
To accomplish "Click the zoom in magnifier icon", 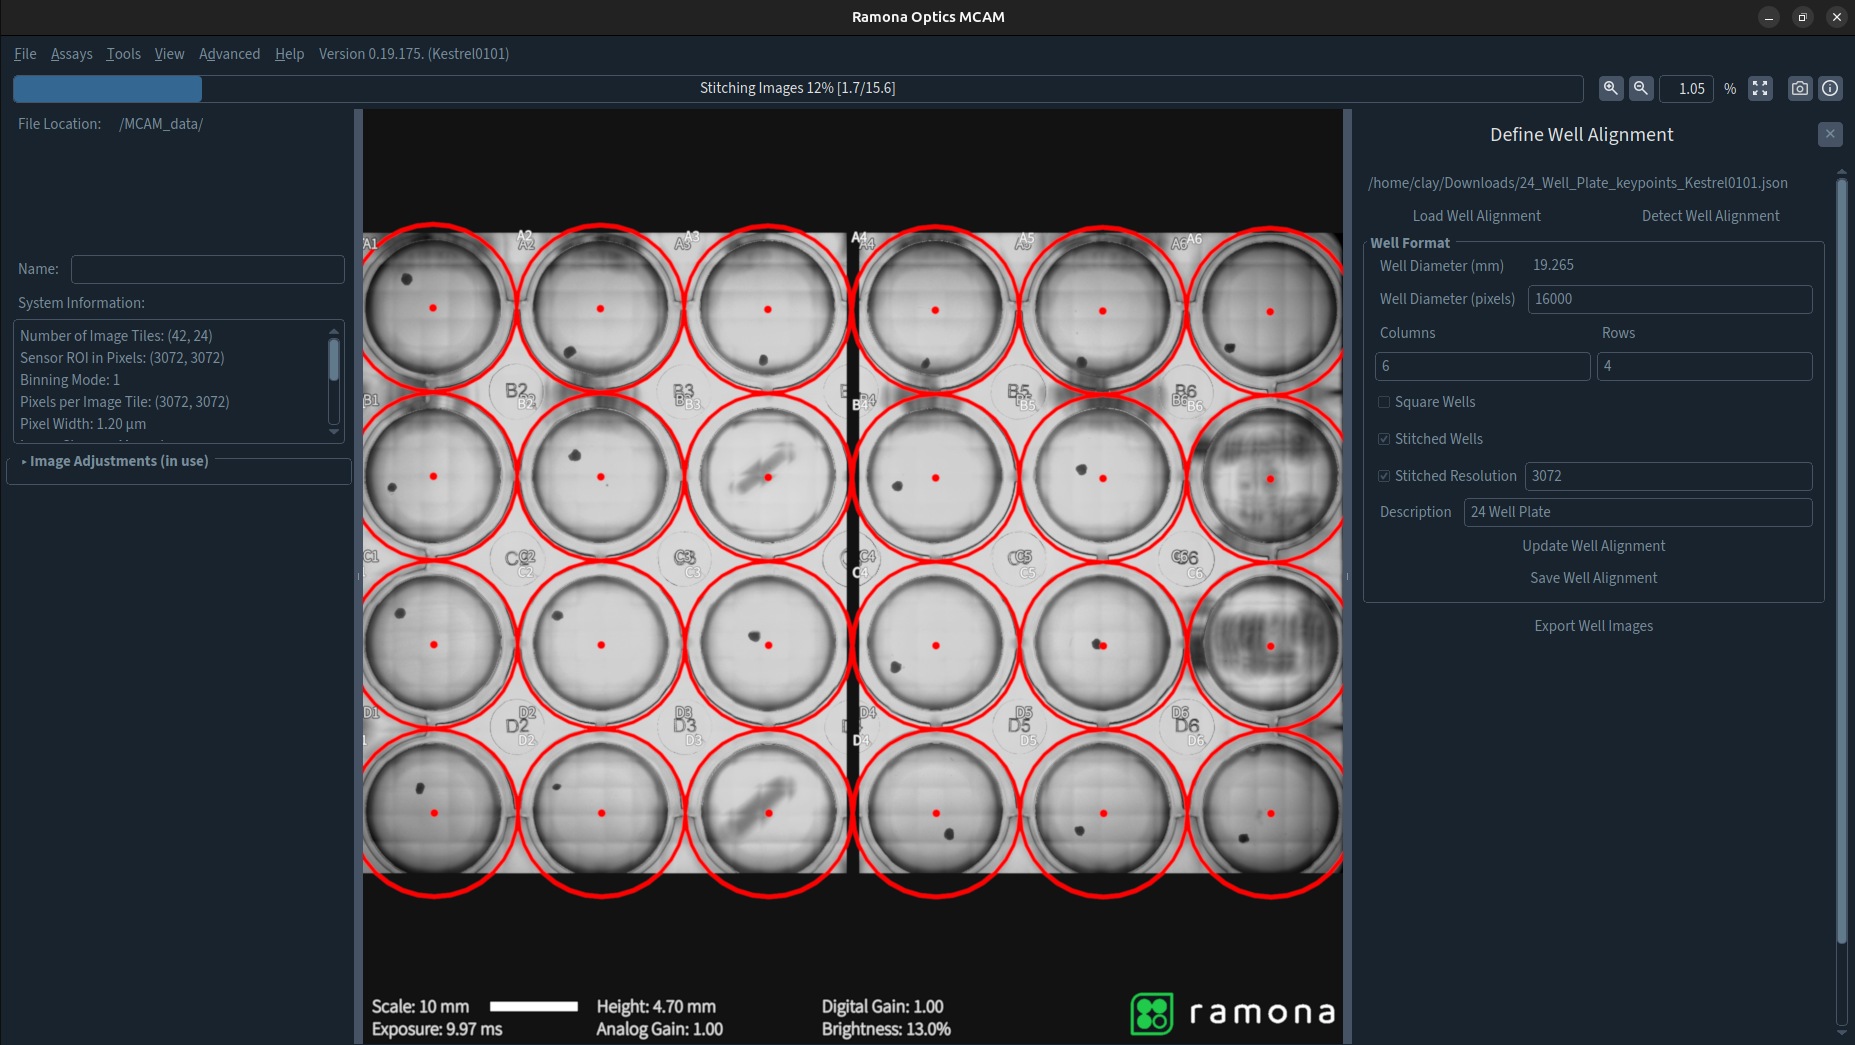I will [x=1610, y=88].
